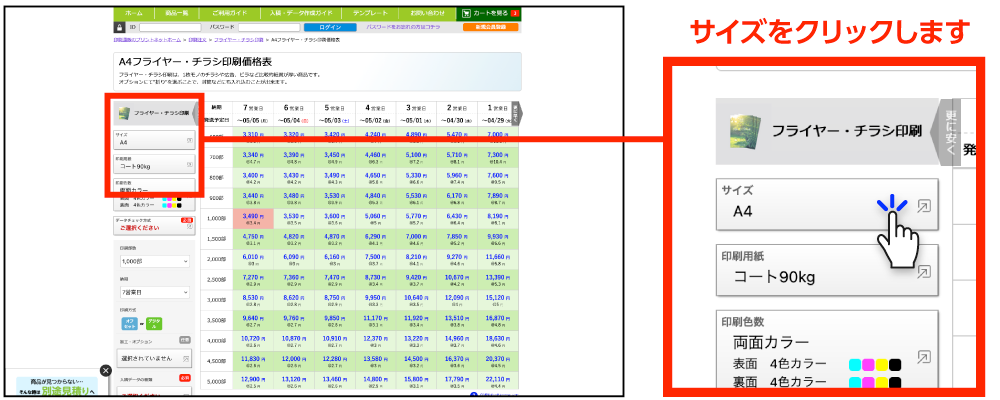Select the 18,630円 price in the 4,000部 row
The image size is (1000, 400).
(499, 341)
